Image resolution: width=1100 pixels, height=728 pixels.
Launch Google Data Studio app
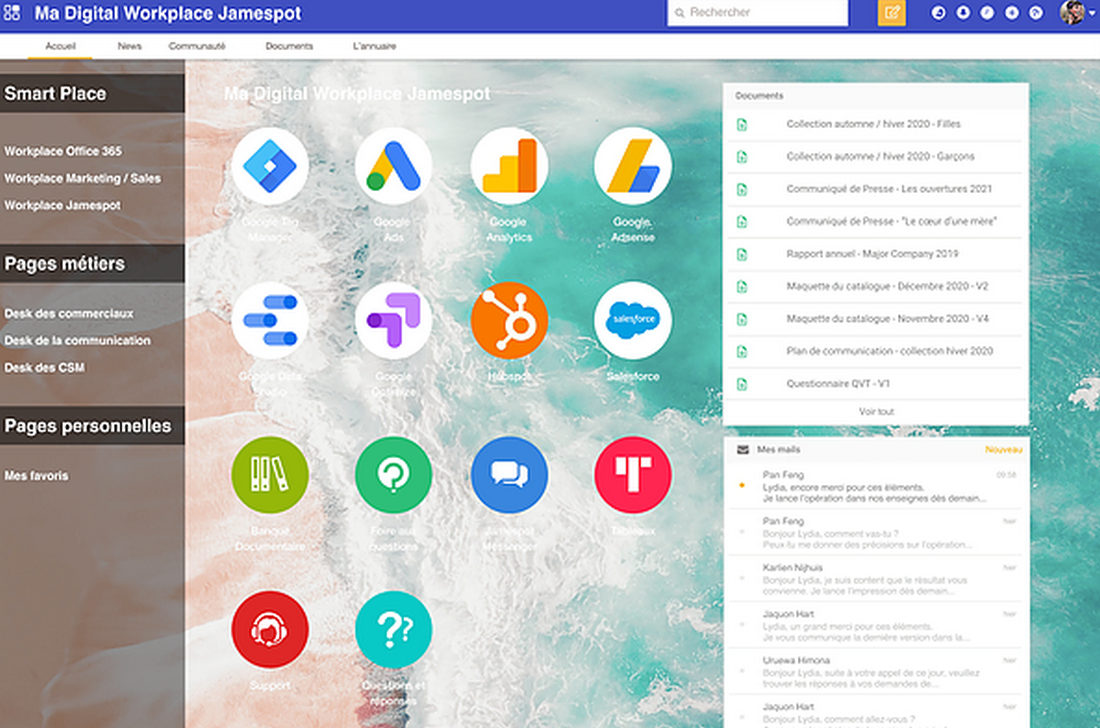tap(270, 321)
